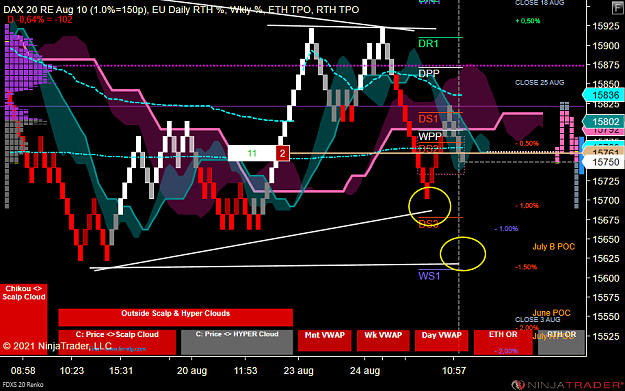Image resolution: width=625 pixels, height=391 pixels.
Task: Click the 15700 value on price axis
Action: [605, 200]
